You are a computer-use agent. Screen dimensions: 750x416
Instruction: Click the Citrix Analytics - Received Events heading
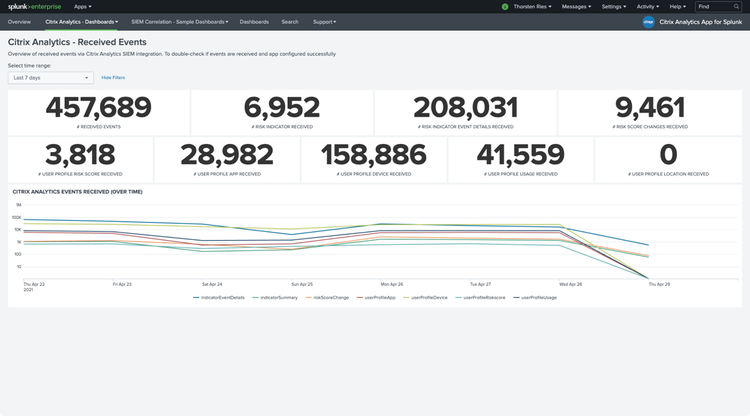77,42
